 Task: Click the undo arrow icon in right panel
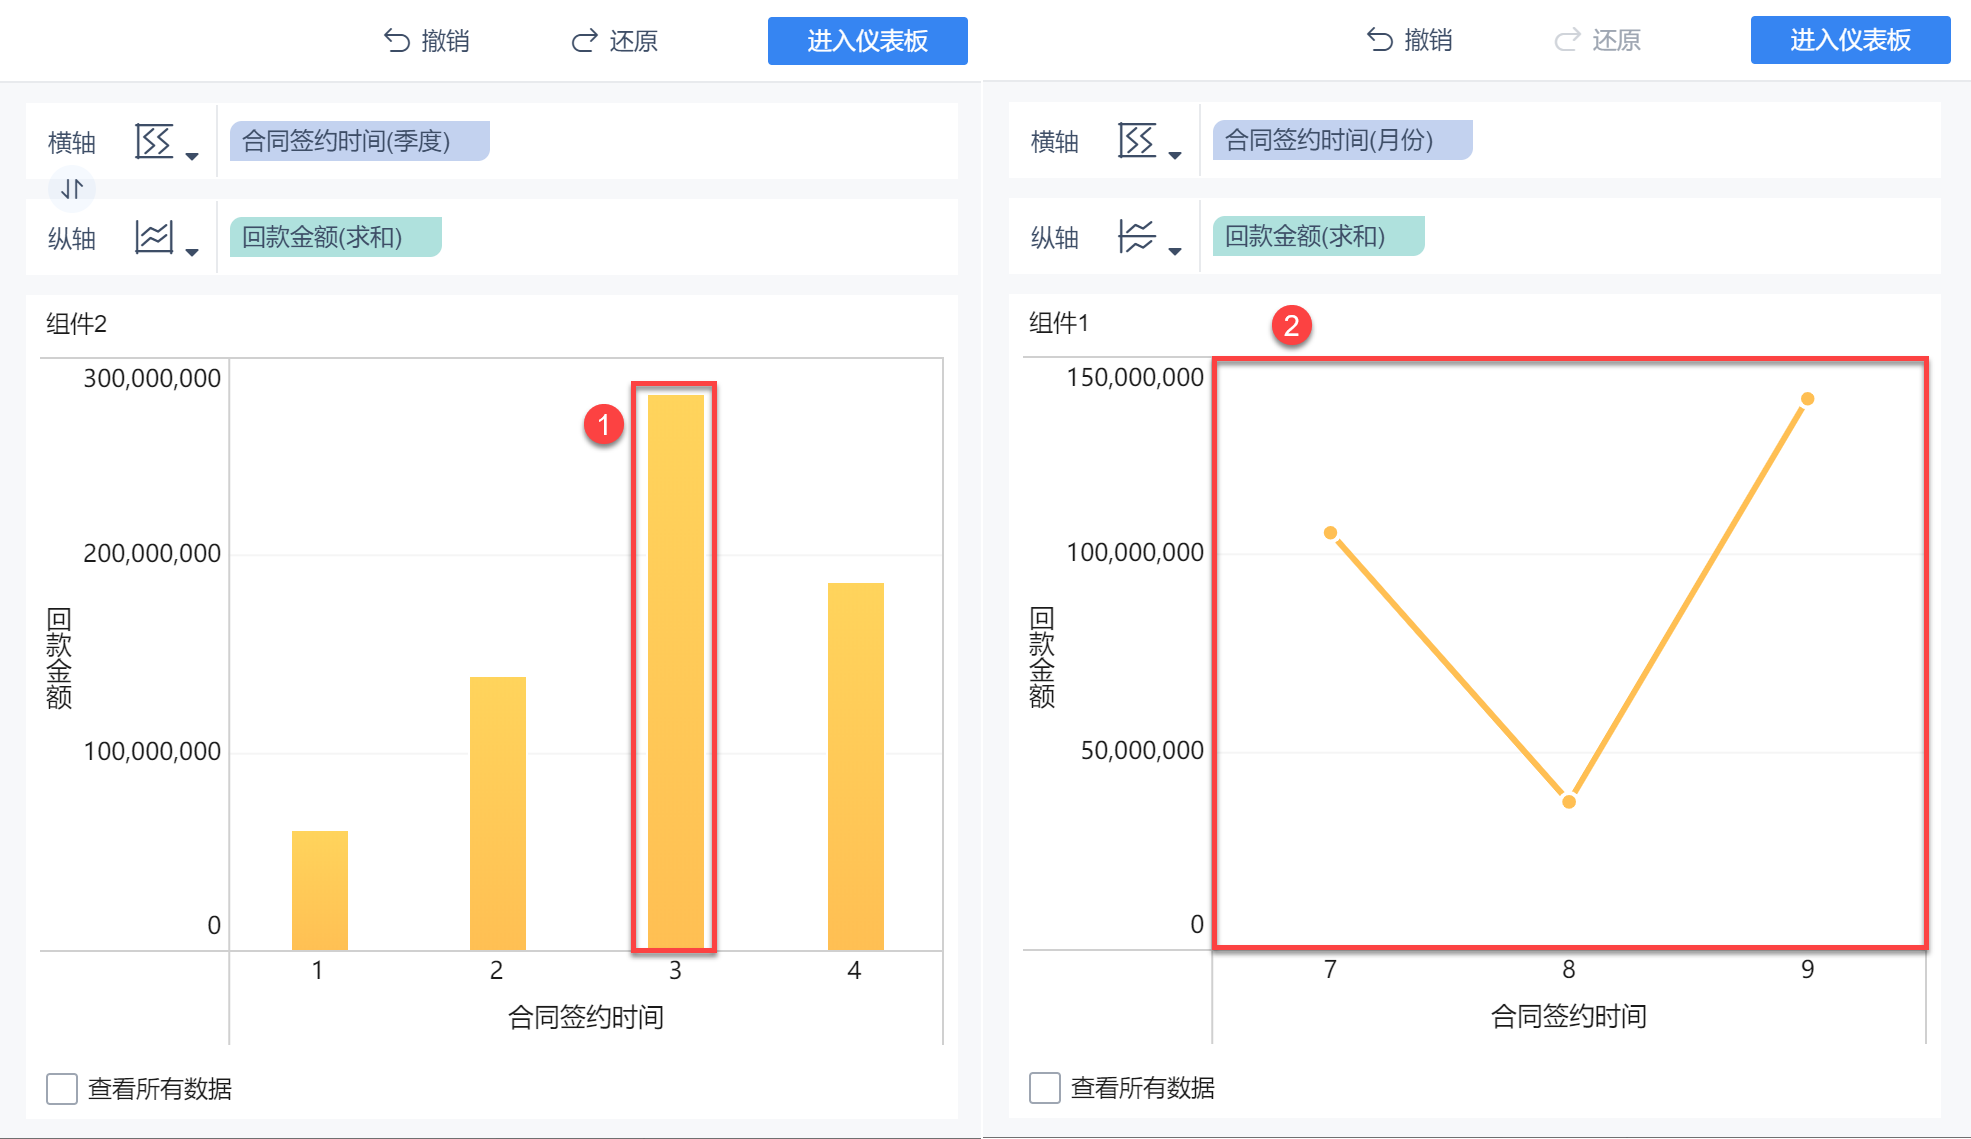tap(1380, 40)
